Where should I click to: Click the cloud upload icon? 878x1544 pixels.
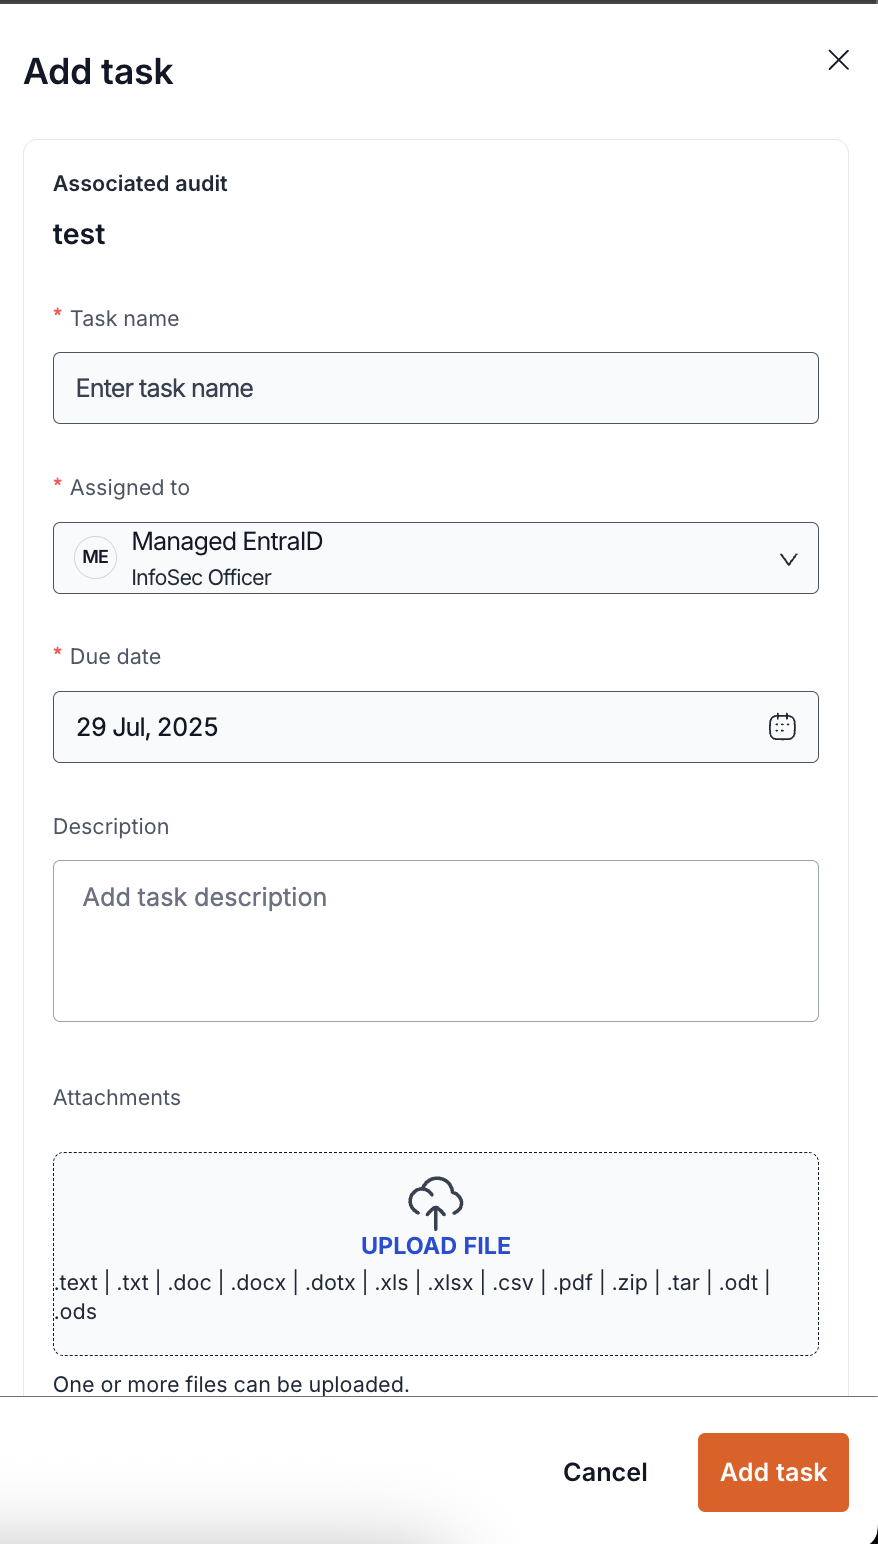click(435, 1201)
